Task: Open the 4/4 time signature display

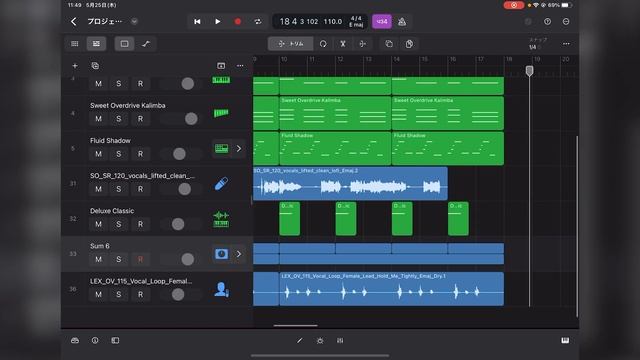Action: [x=356, y=18]
